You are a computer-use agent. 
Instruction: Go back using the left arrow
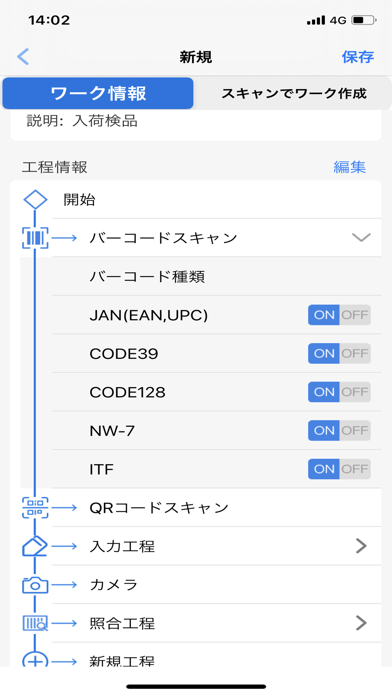[x=23, y=57]
